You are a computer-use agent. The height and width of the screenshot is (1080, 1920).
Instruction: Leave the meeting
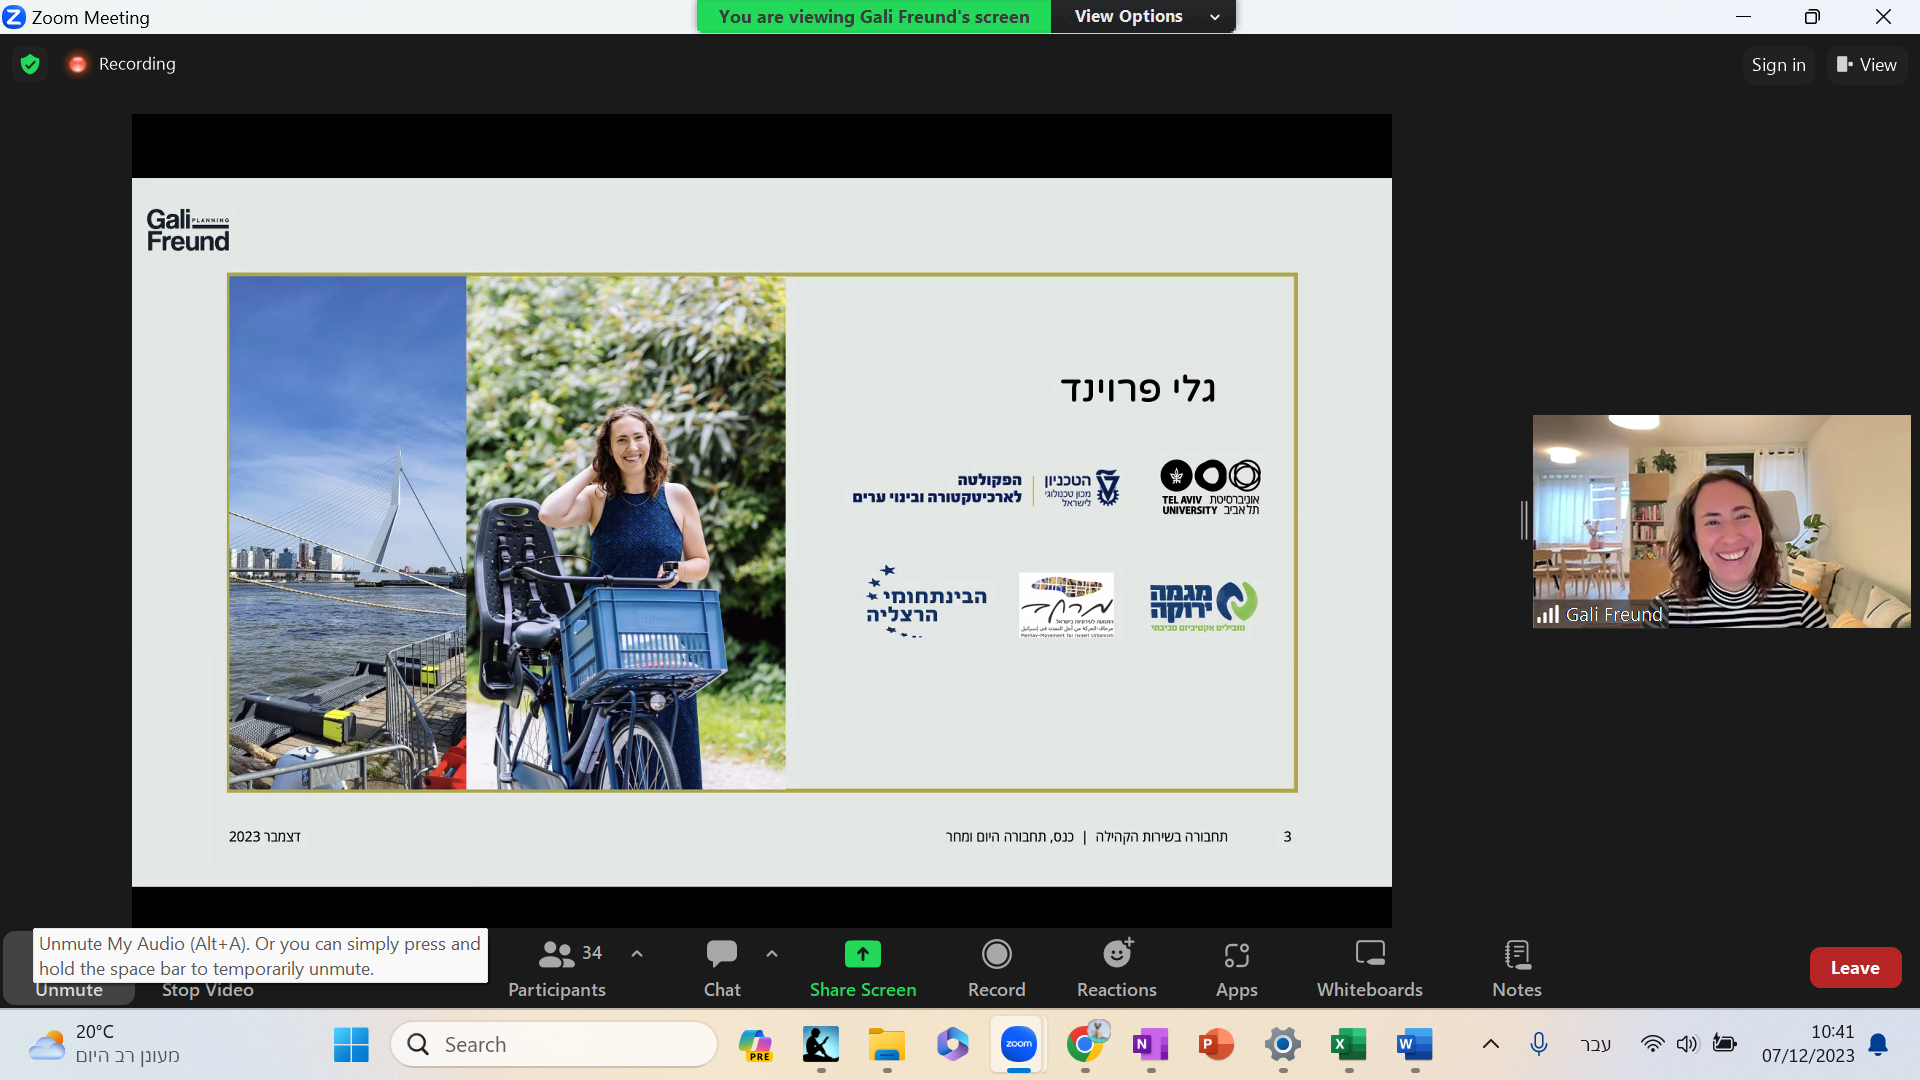click(x=1854, y=967)
